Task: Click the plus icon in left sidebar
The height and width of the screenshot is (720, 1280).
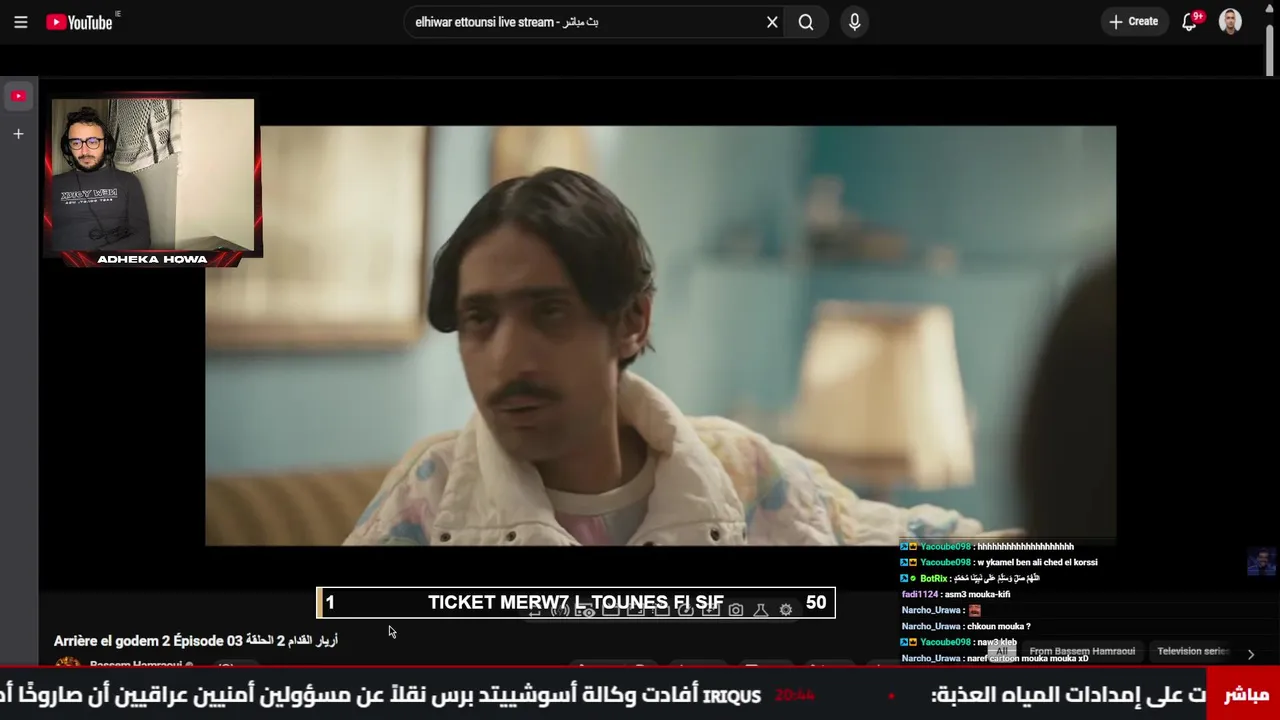Action: (18, 134)
